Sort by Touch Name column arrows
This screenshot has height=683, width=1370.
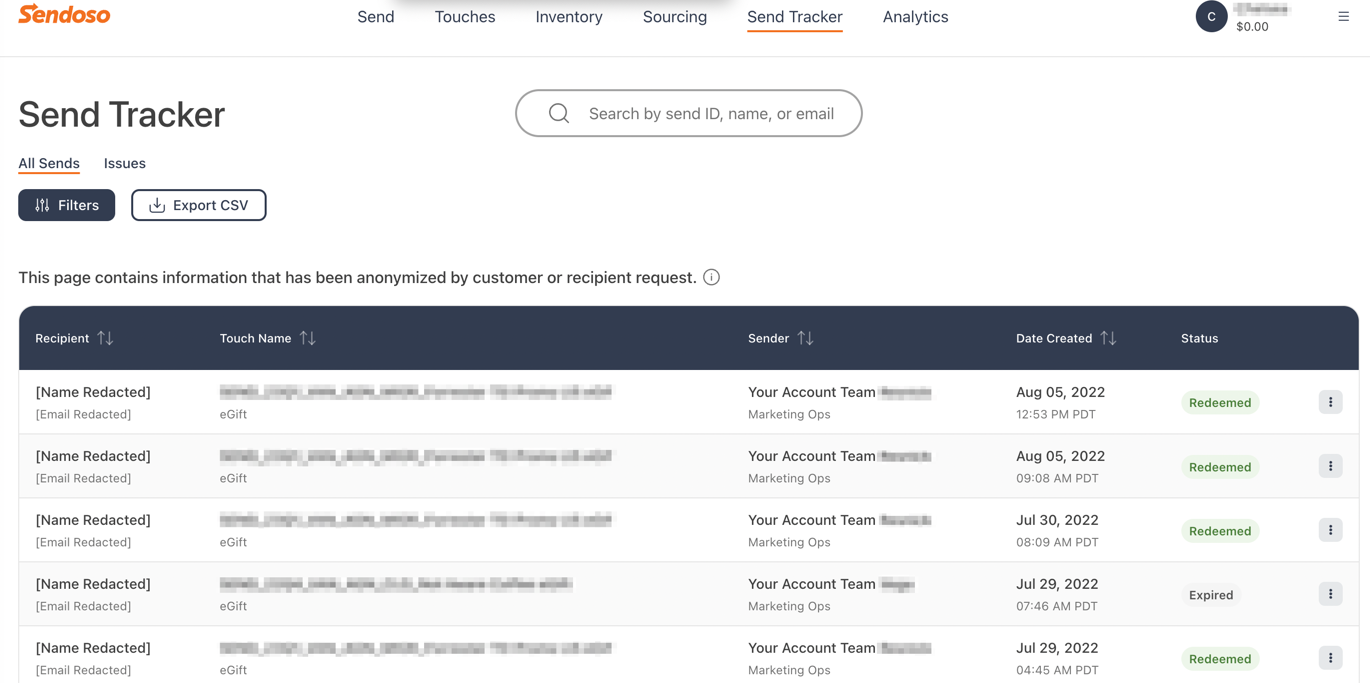click(x=307, y=338)
